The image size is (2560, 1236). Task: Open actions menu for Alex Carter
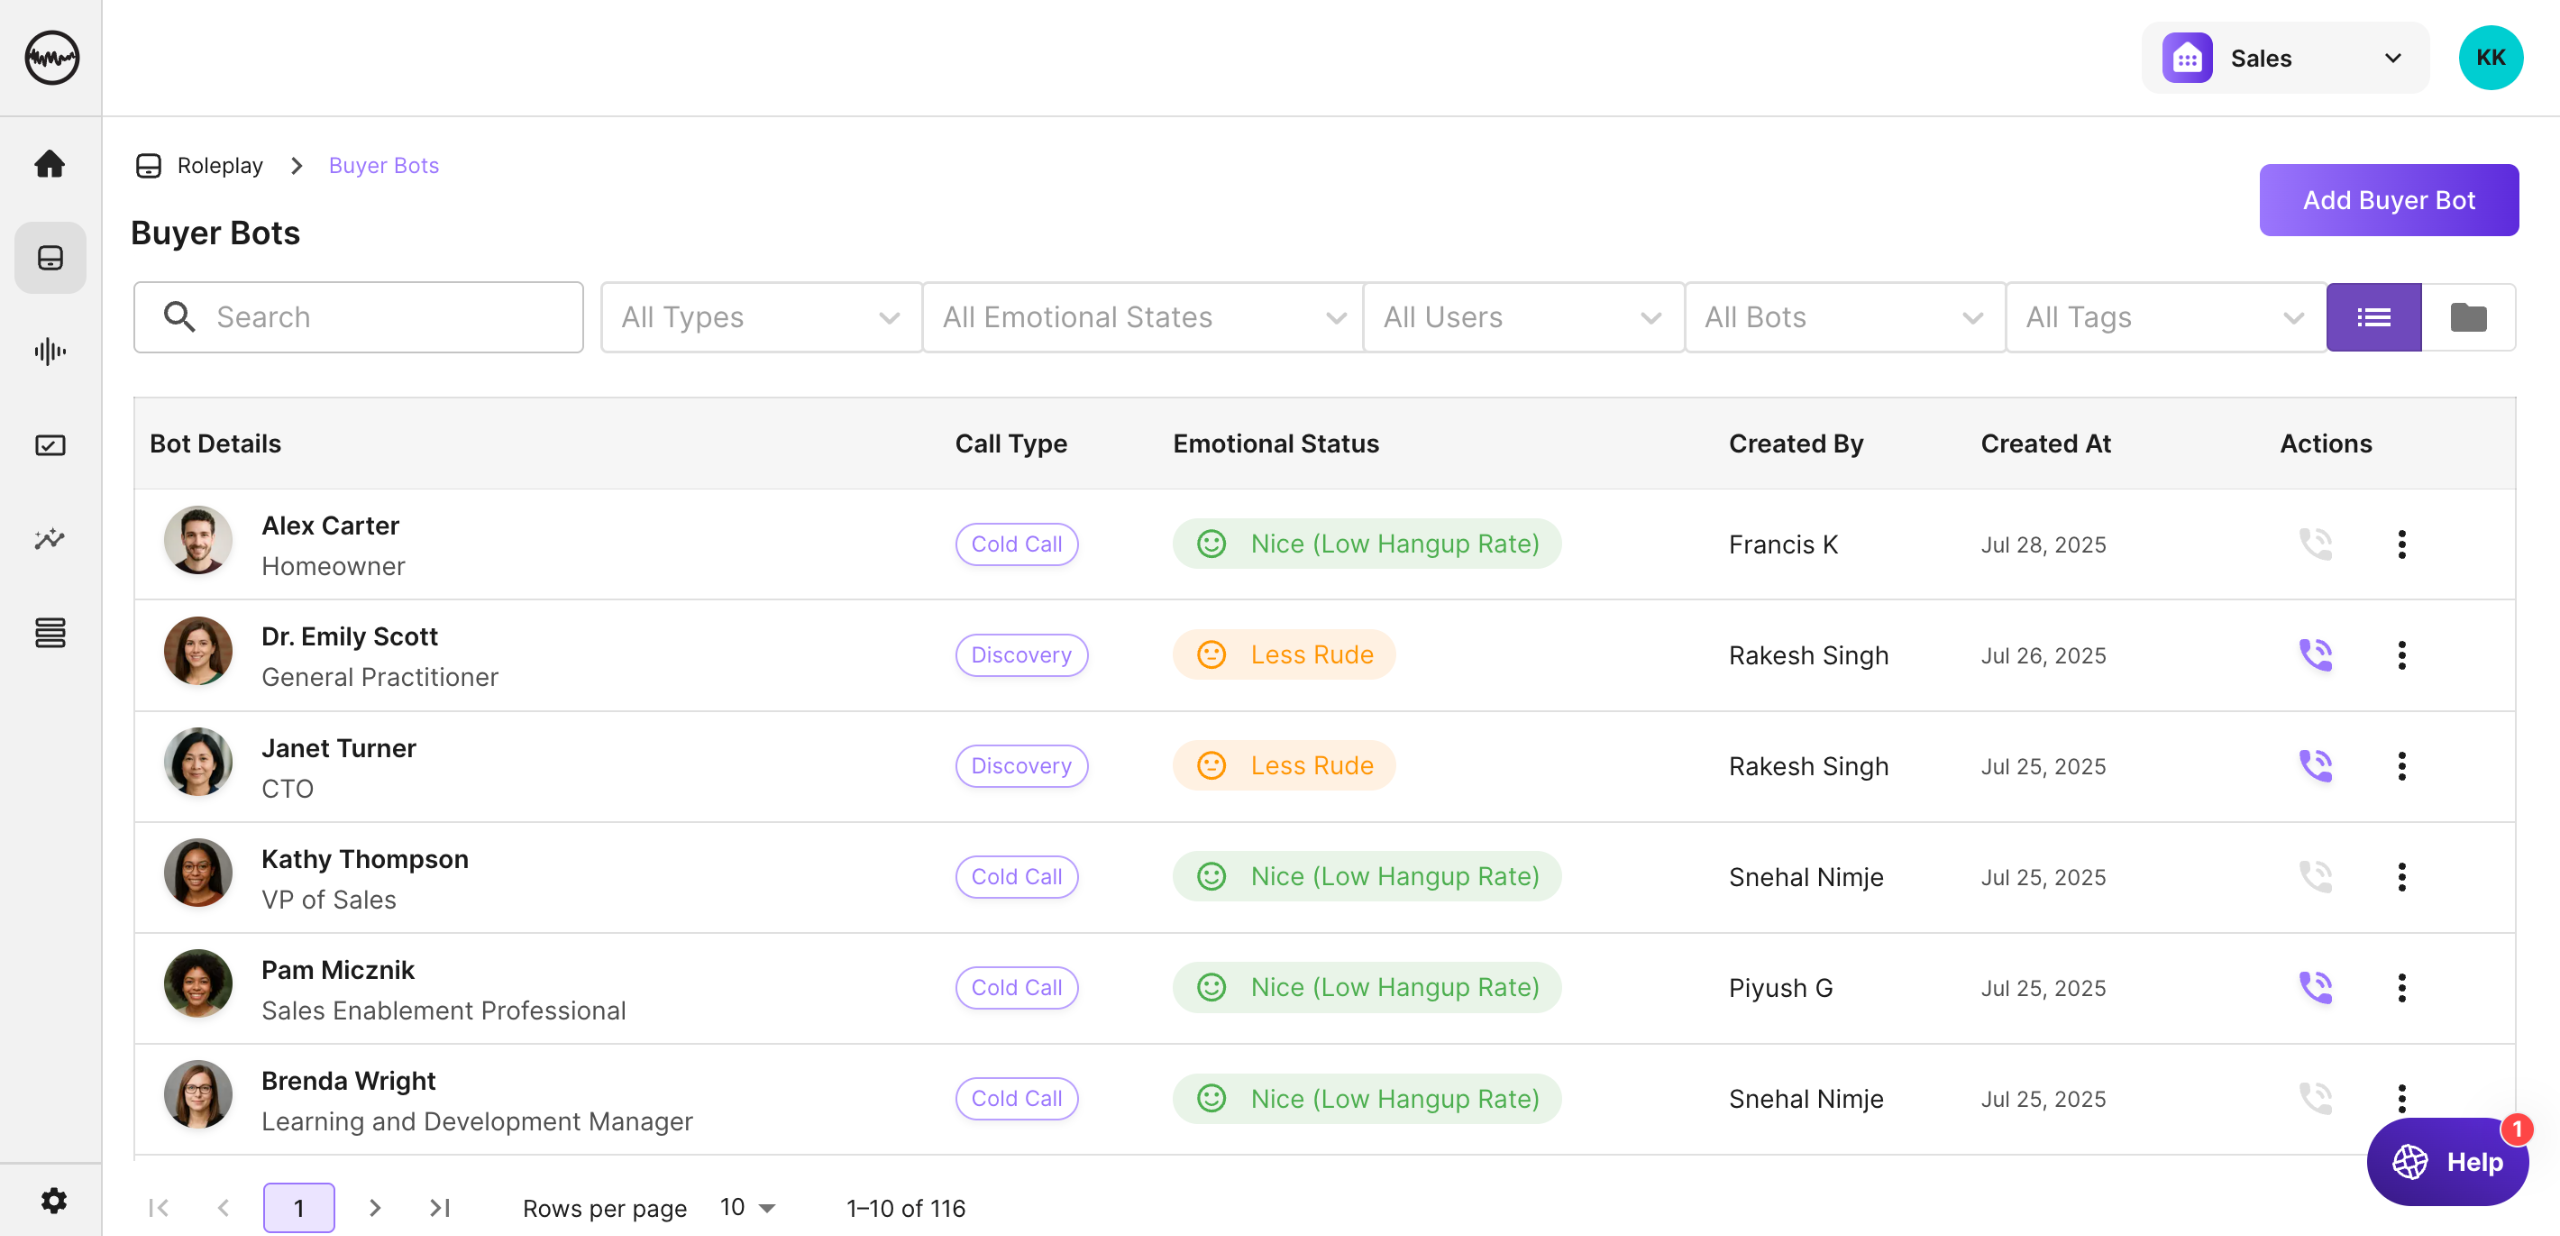pyautogui.click(x=2401, y=544)
